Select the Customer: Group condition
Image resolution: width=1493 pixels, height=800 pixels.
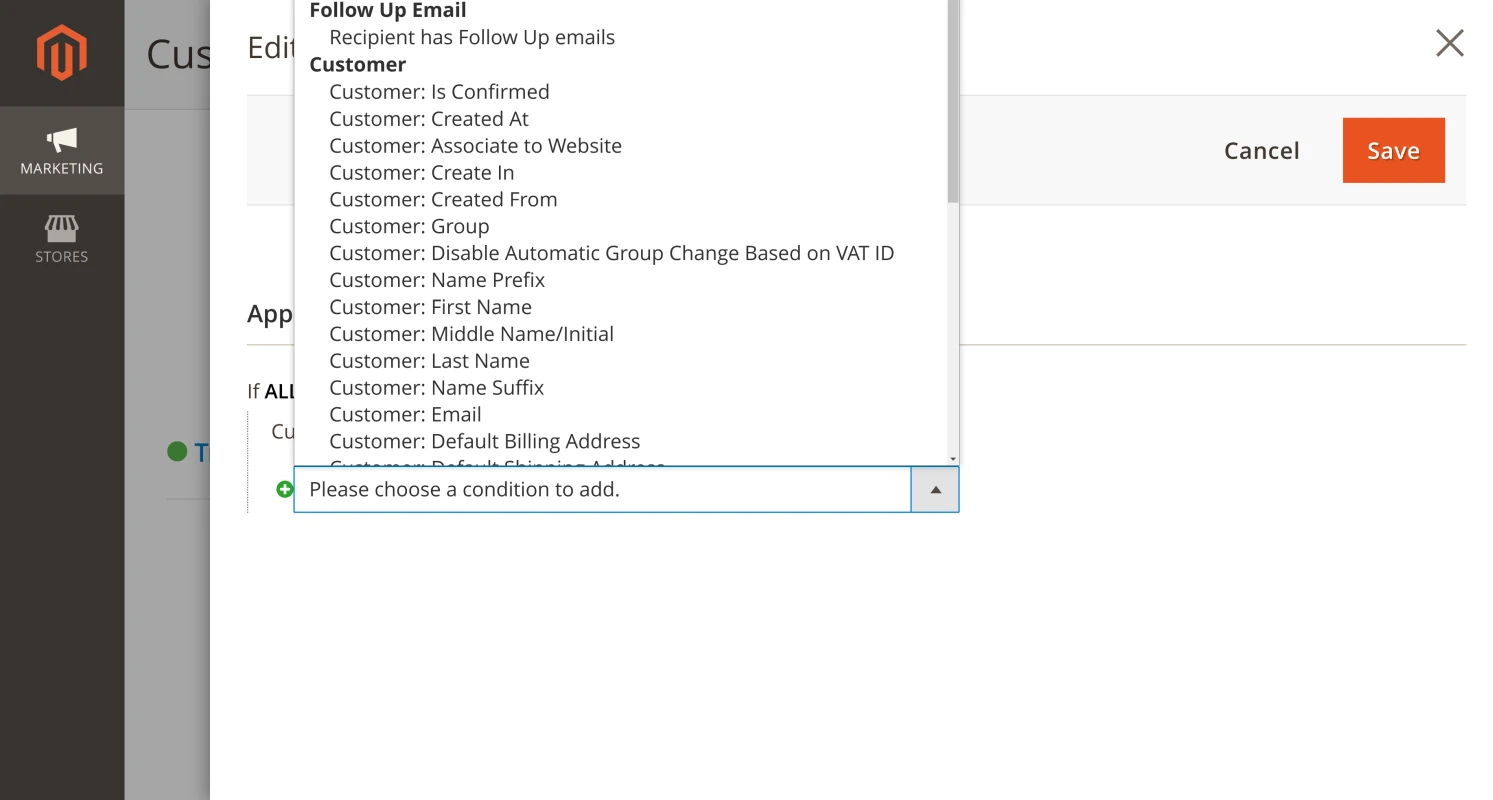409,226
